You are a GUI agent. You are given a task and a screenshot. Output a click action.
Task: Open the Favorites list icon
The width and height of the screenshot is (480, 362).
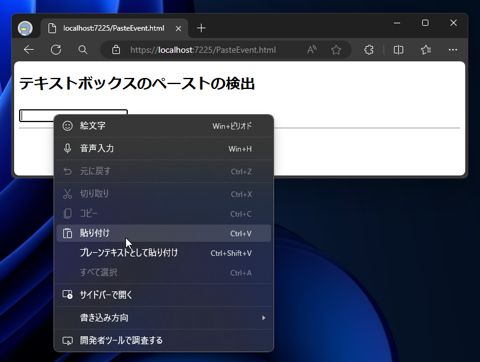(426, 50)
